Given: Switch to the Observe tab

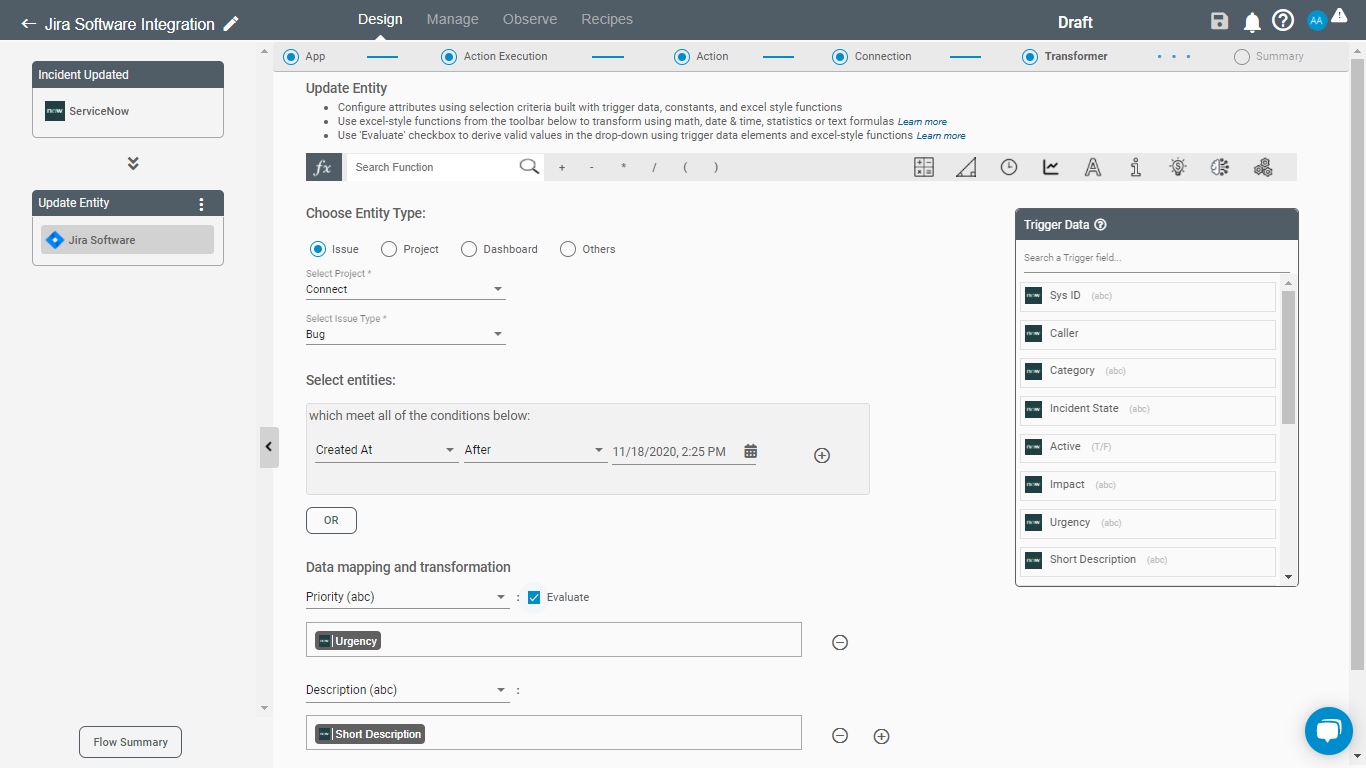Looking at the screenshot, I should 530,19.
